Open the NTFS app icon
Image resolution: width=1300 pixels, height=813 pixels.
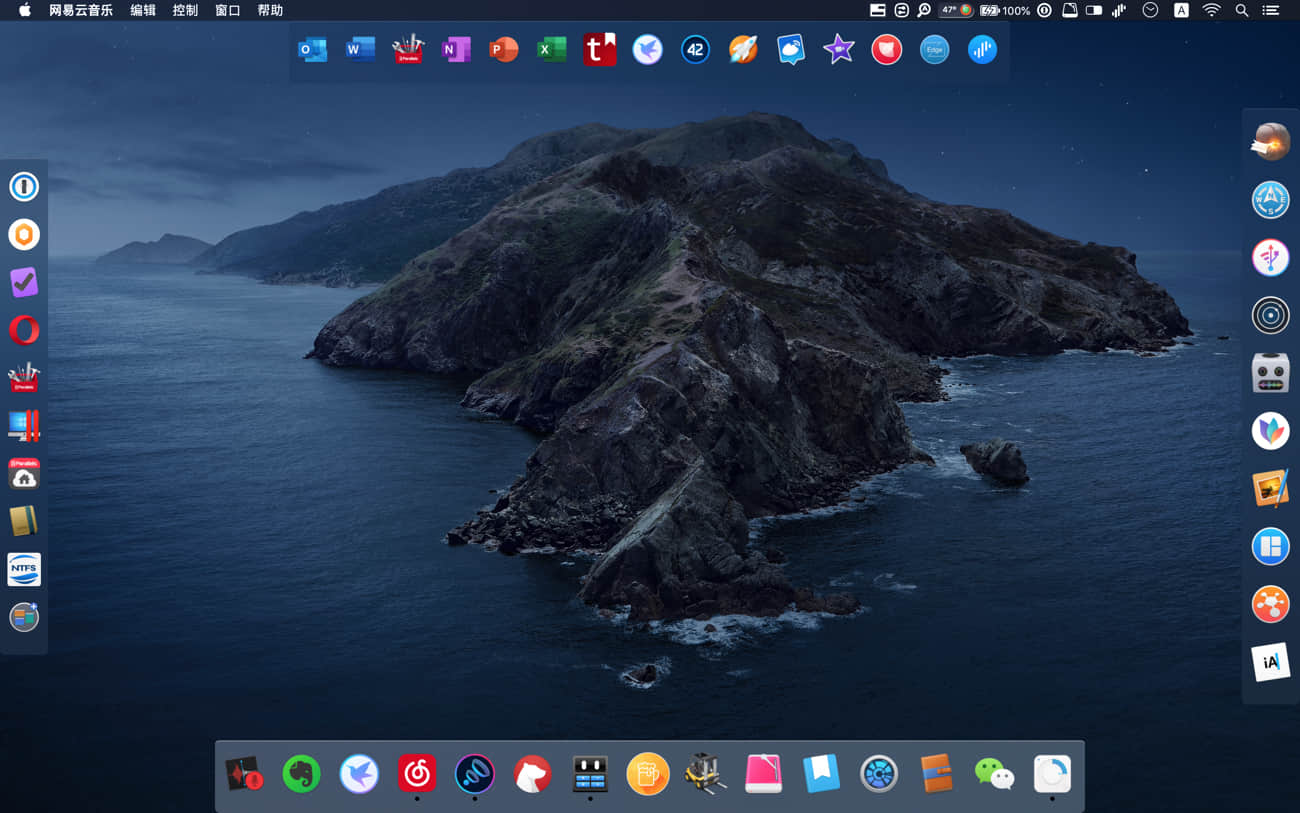(x=24, y=569)
